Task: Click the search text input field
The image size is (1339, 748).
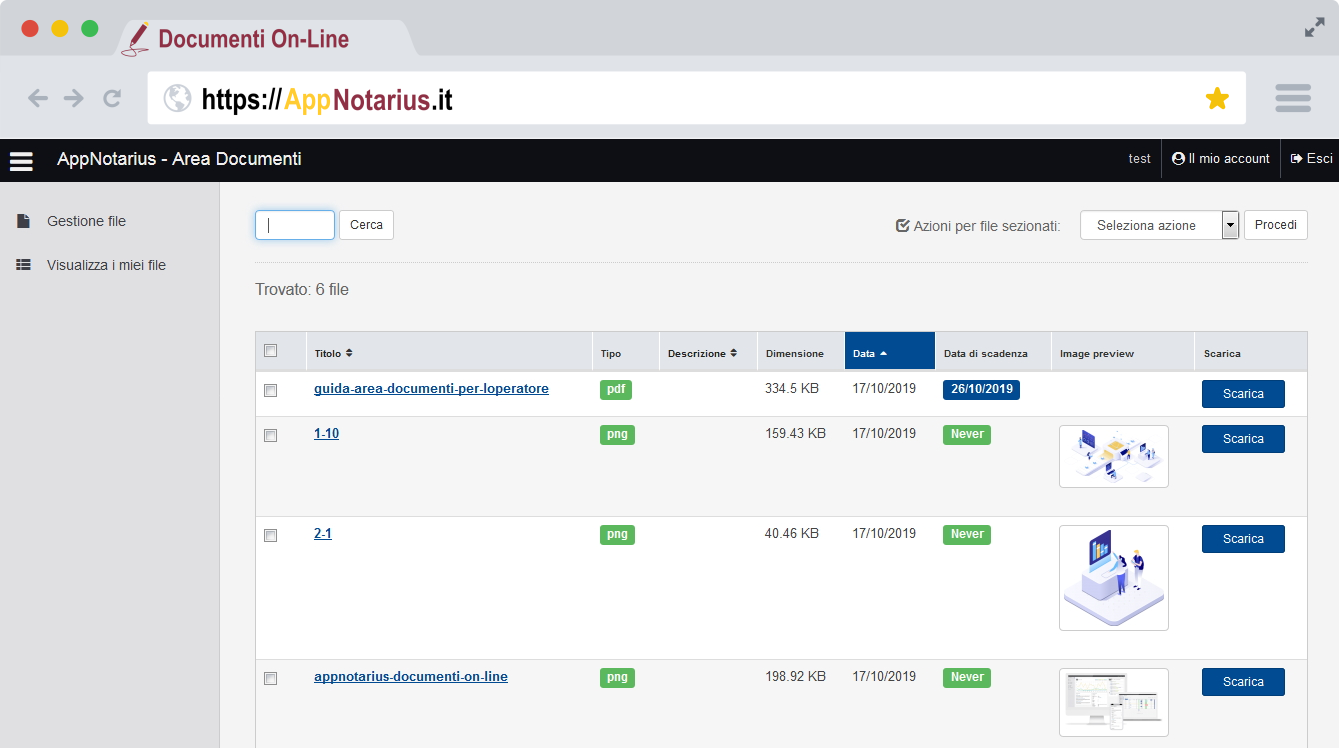Action: tap(295, 225)
